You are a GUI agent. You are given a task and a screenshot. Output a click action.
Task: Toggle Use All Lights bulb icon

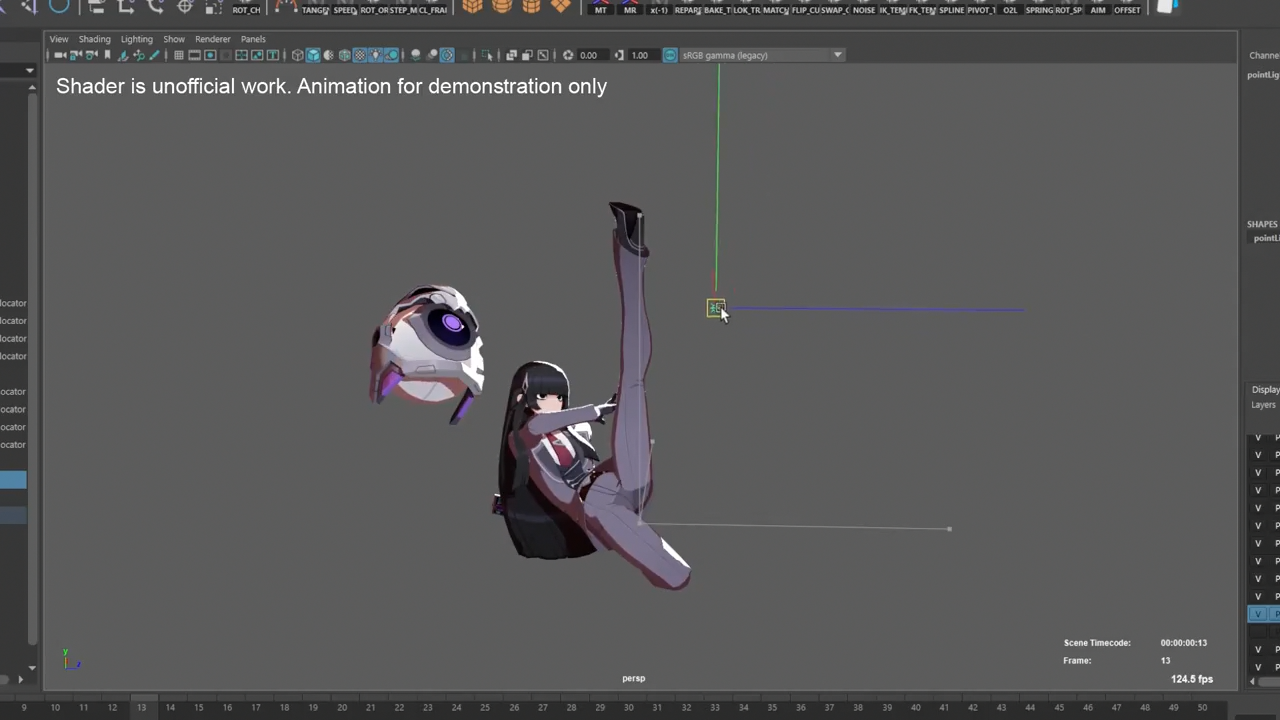pyautogui.click(x=375, y=55)
